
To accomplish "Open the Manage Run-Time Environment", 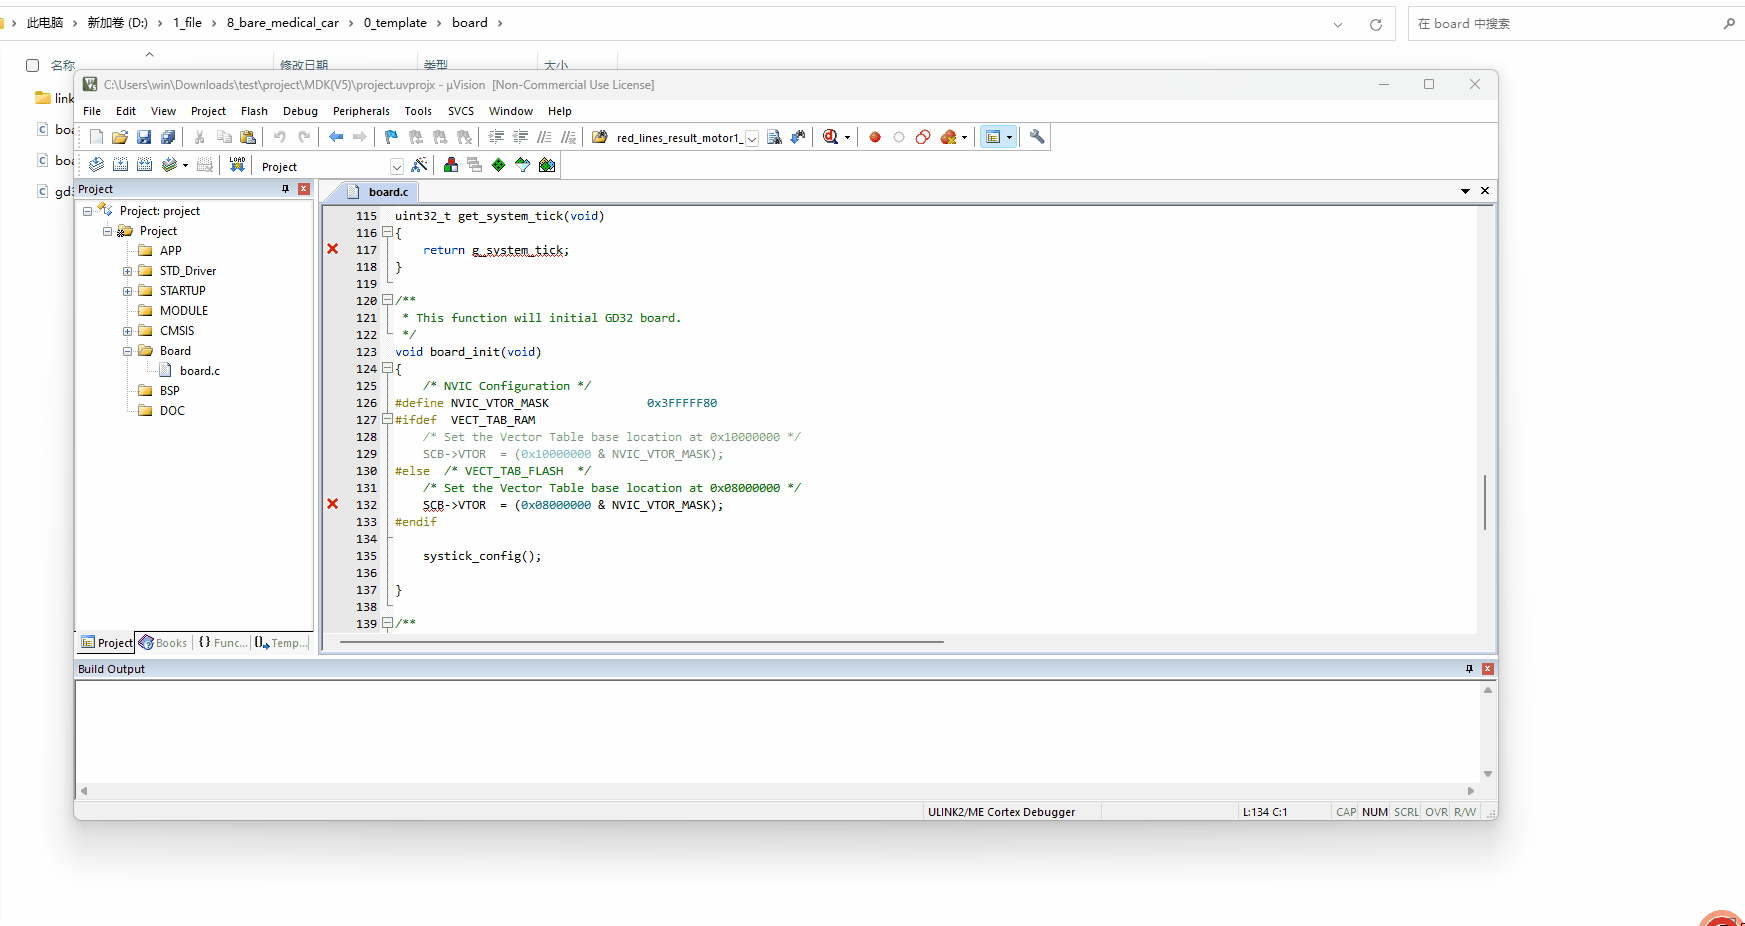I will point(451,165).
